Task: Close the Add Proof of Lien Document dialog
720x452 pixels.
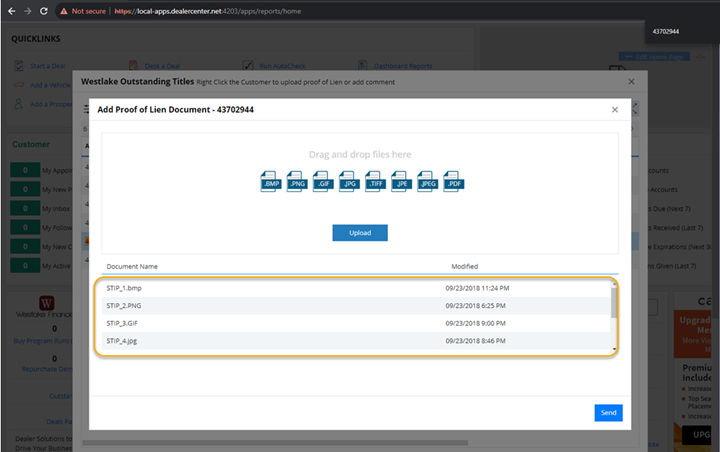Action: pos(615,110)
